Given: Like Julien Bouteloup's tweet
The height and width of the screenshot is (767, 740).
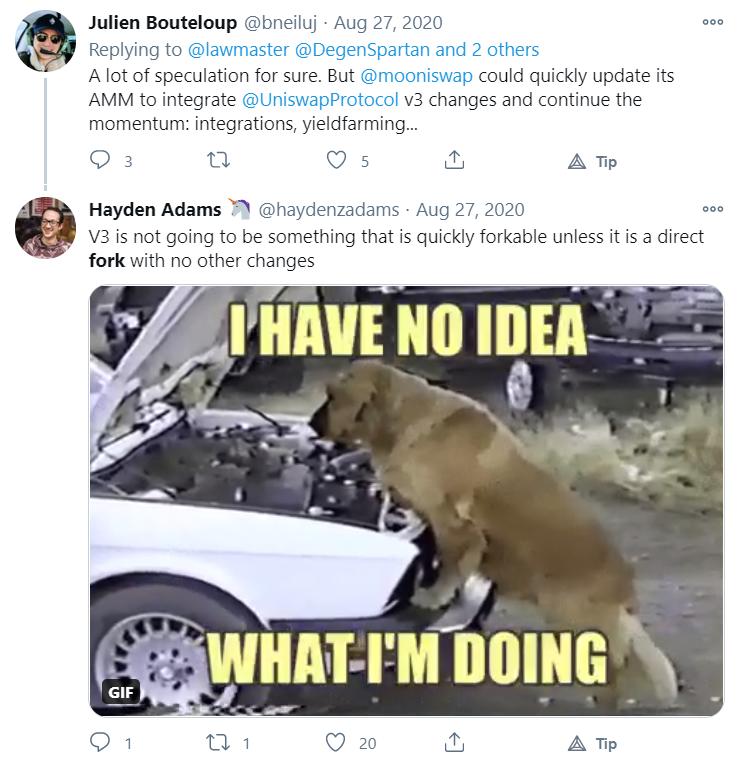Looking at the screenshot, I should (x=337, y=161).
